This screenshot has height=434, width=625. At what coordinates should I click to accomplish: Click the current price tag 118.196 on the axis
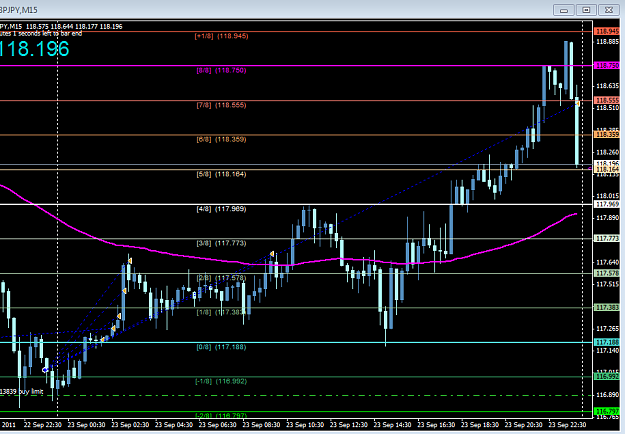pyautogui.click(x=607, y=163)
